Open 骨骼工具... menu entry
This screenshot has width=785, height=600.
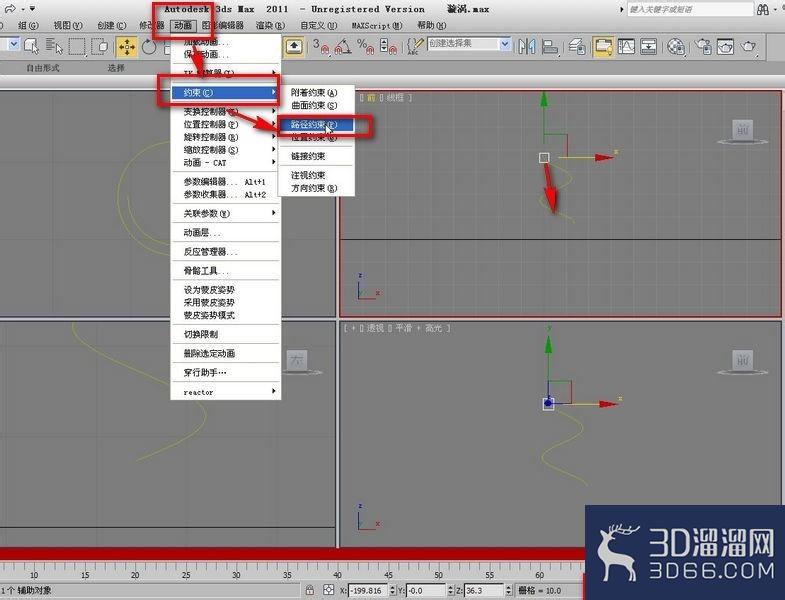tap(225, 271)
